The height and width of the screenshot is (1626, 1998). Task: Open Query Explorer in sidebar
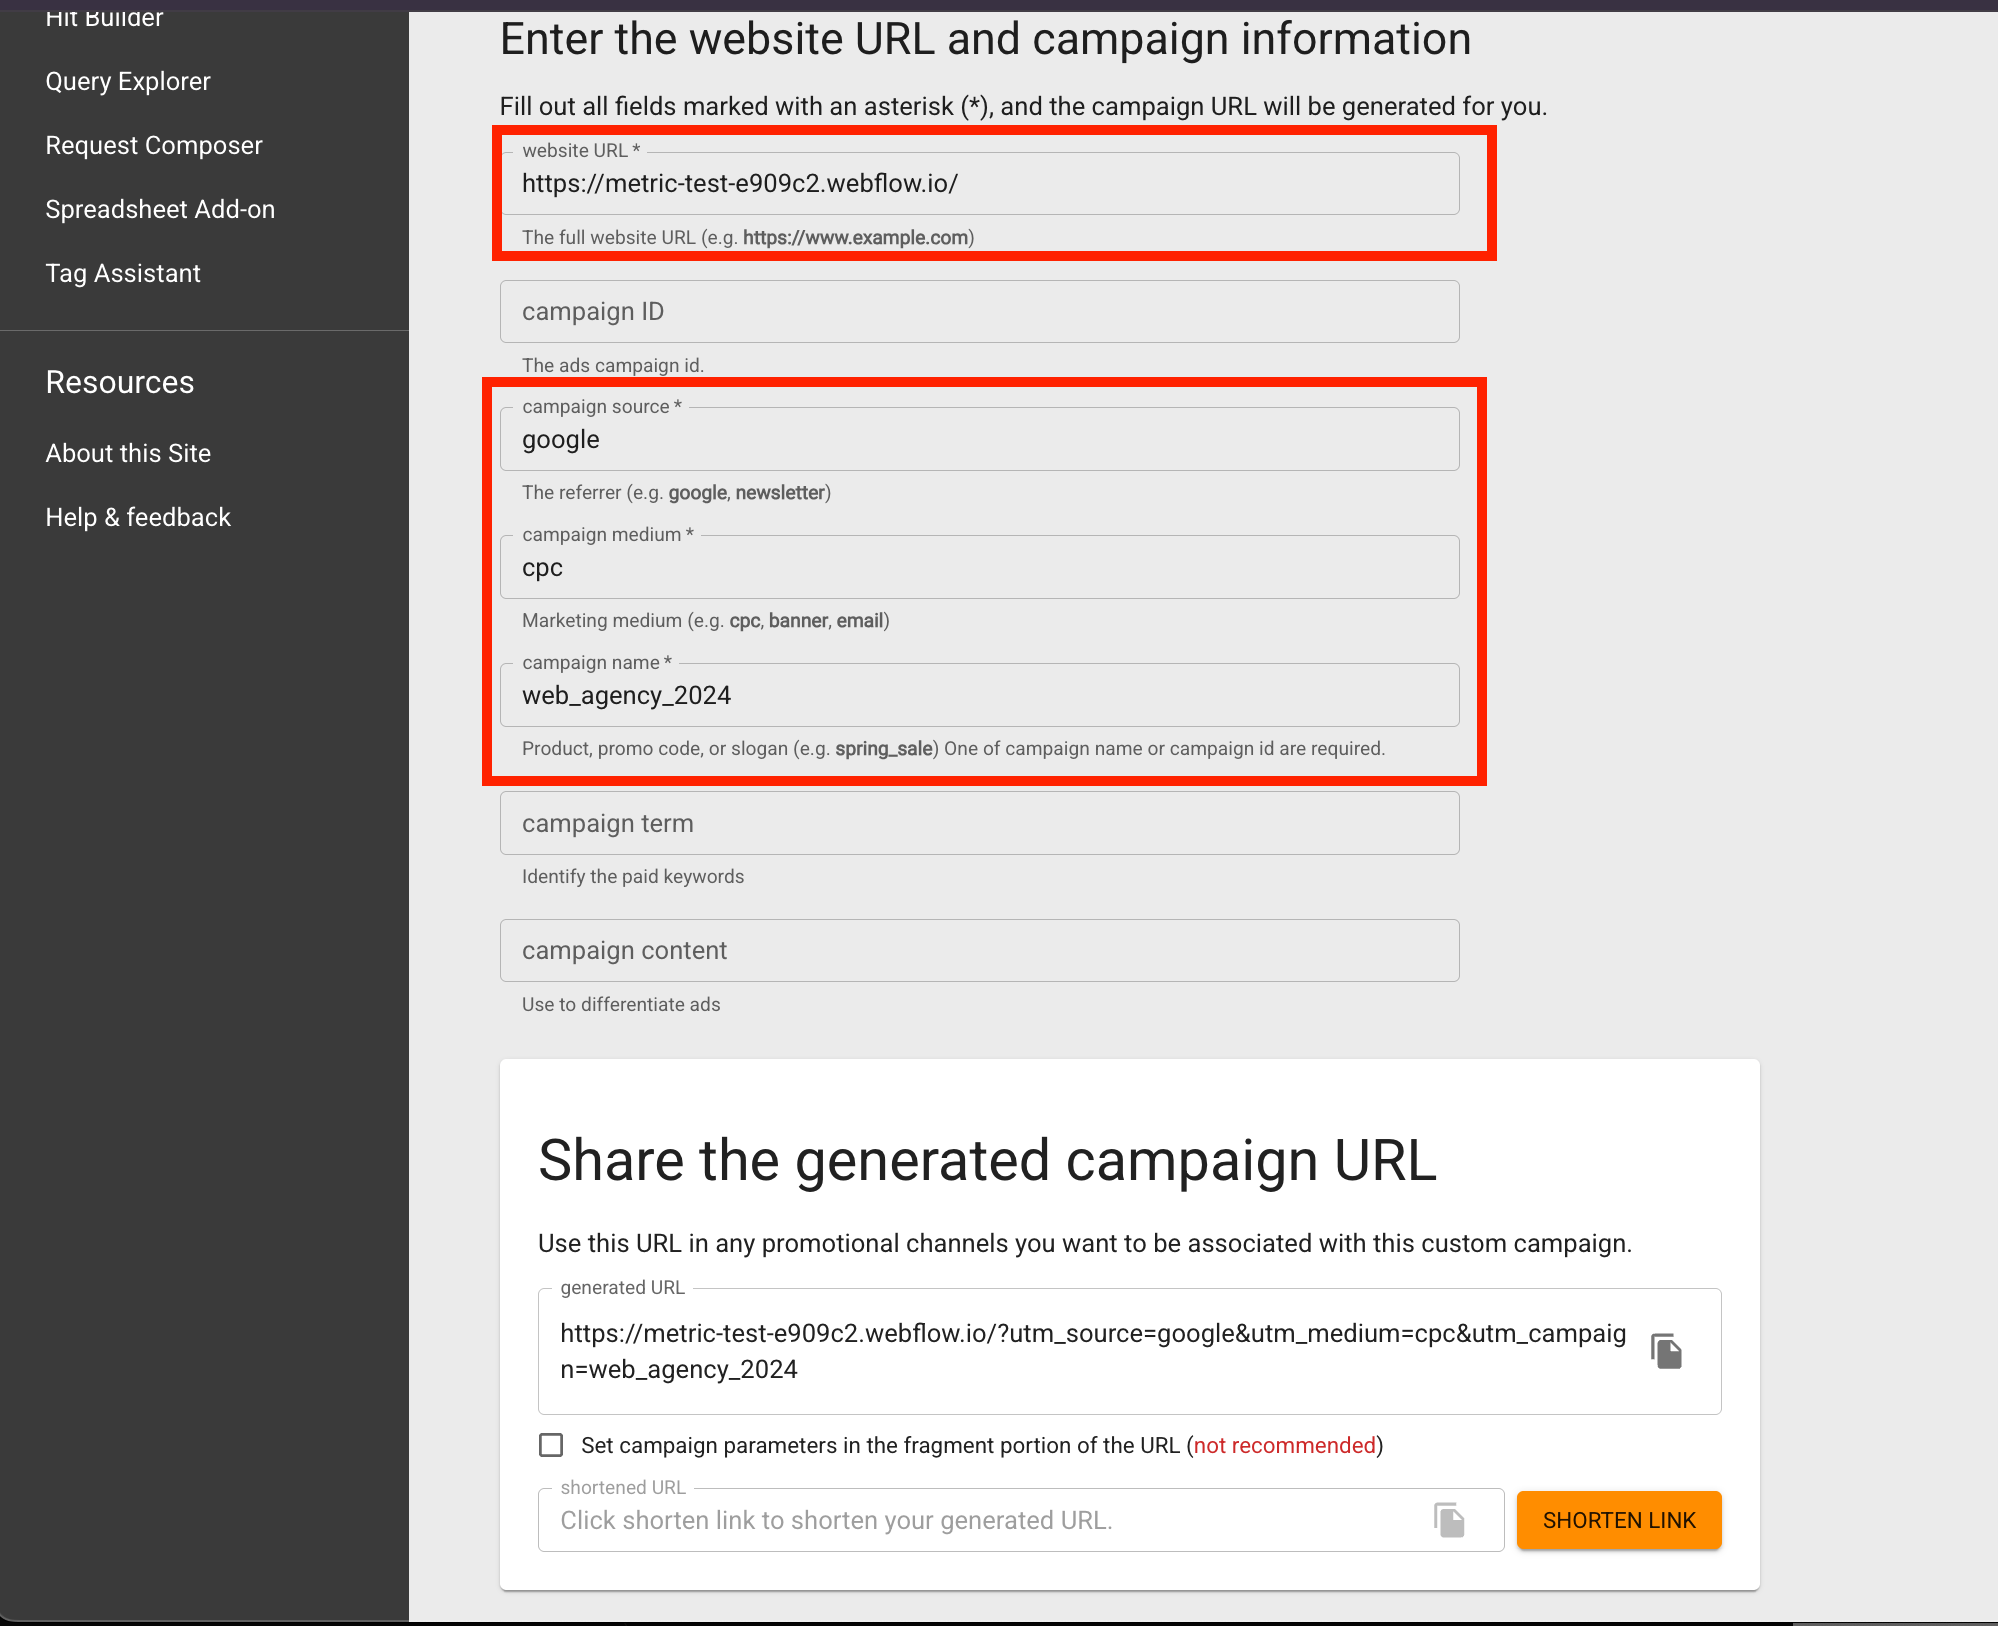128,81
